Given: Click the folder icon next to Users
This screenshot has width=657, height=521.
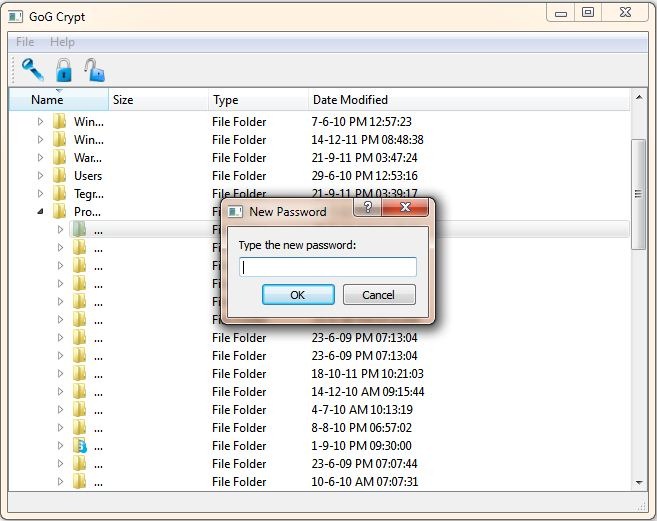Looking at the screenshot, I should pyautogui.click(x=59, y=176).
